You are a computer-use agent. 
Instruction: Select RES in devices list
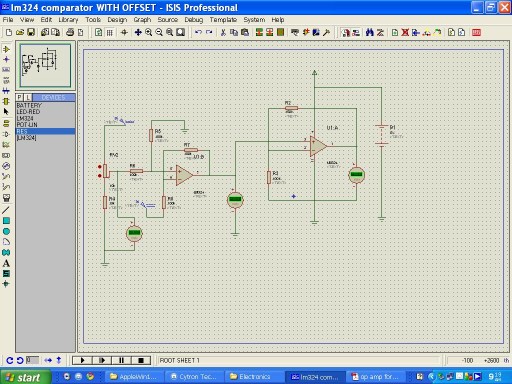[45, 131]
